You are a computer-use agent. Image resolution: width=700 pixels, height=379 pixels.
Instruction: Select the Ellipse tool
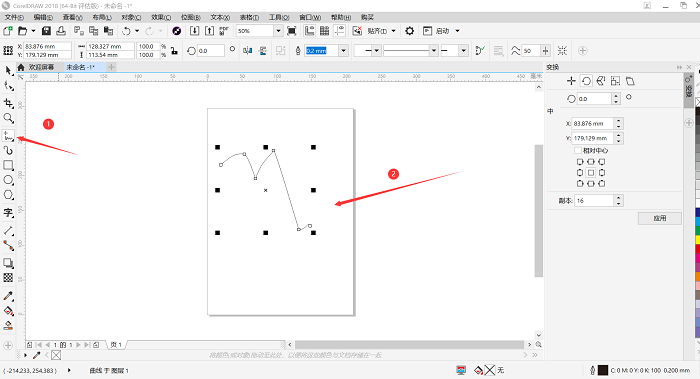[8, 180]
